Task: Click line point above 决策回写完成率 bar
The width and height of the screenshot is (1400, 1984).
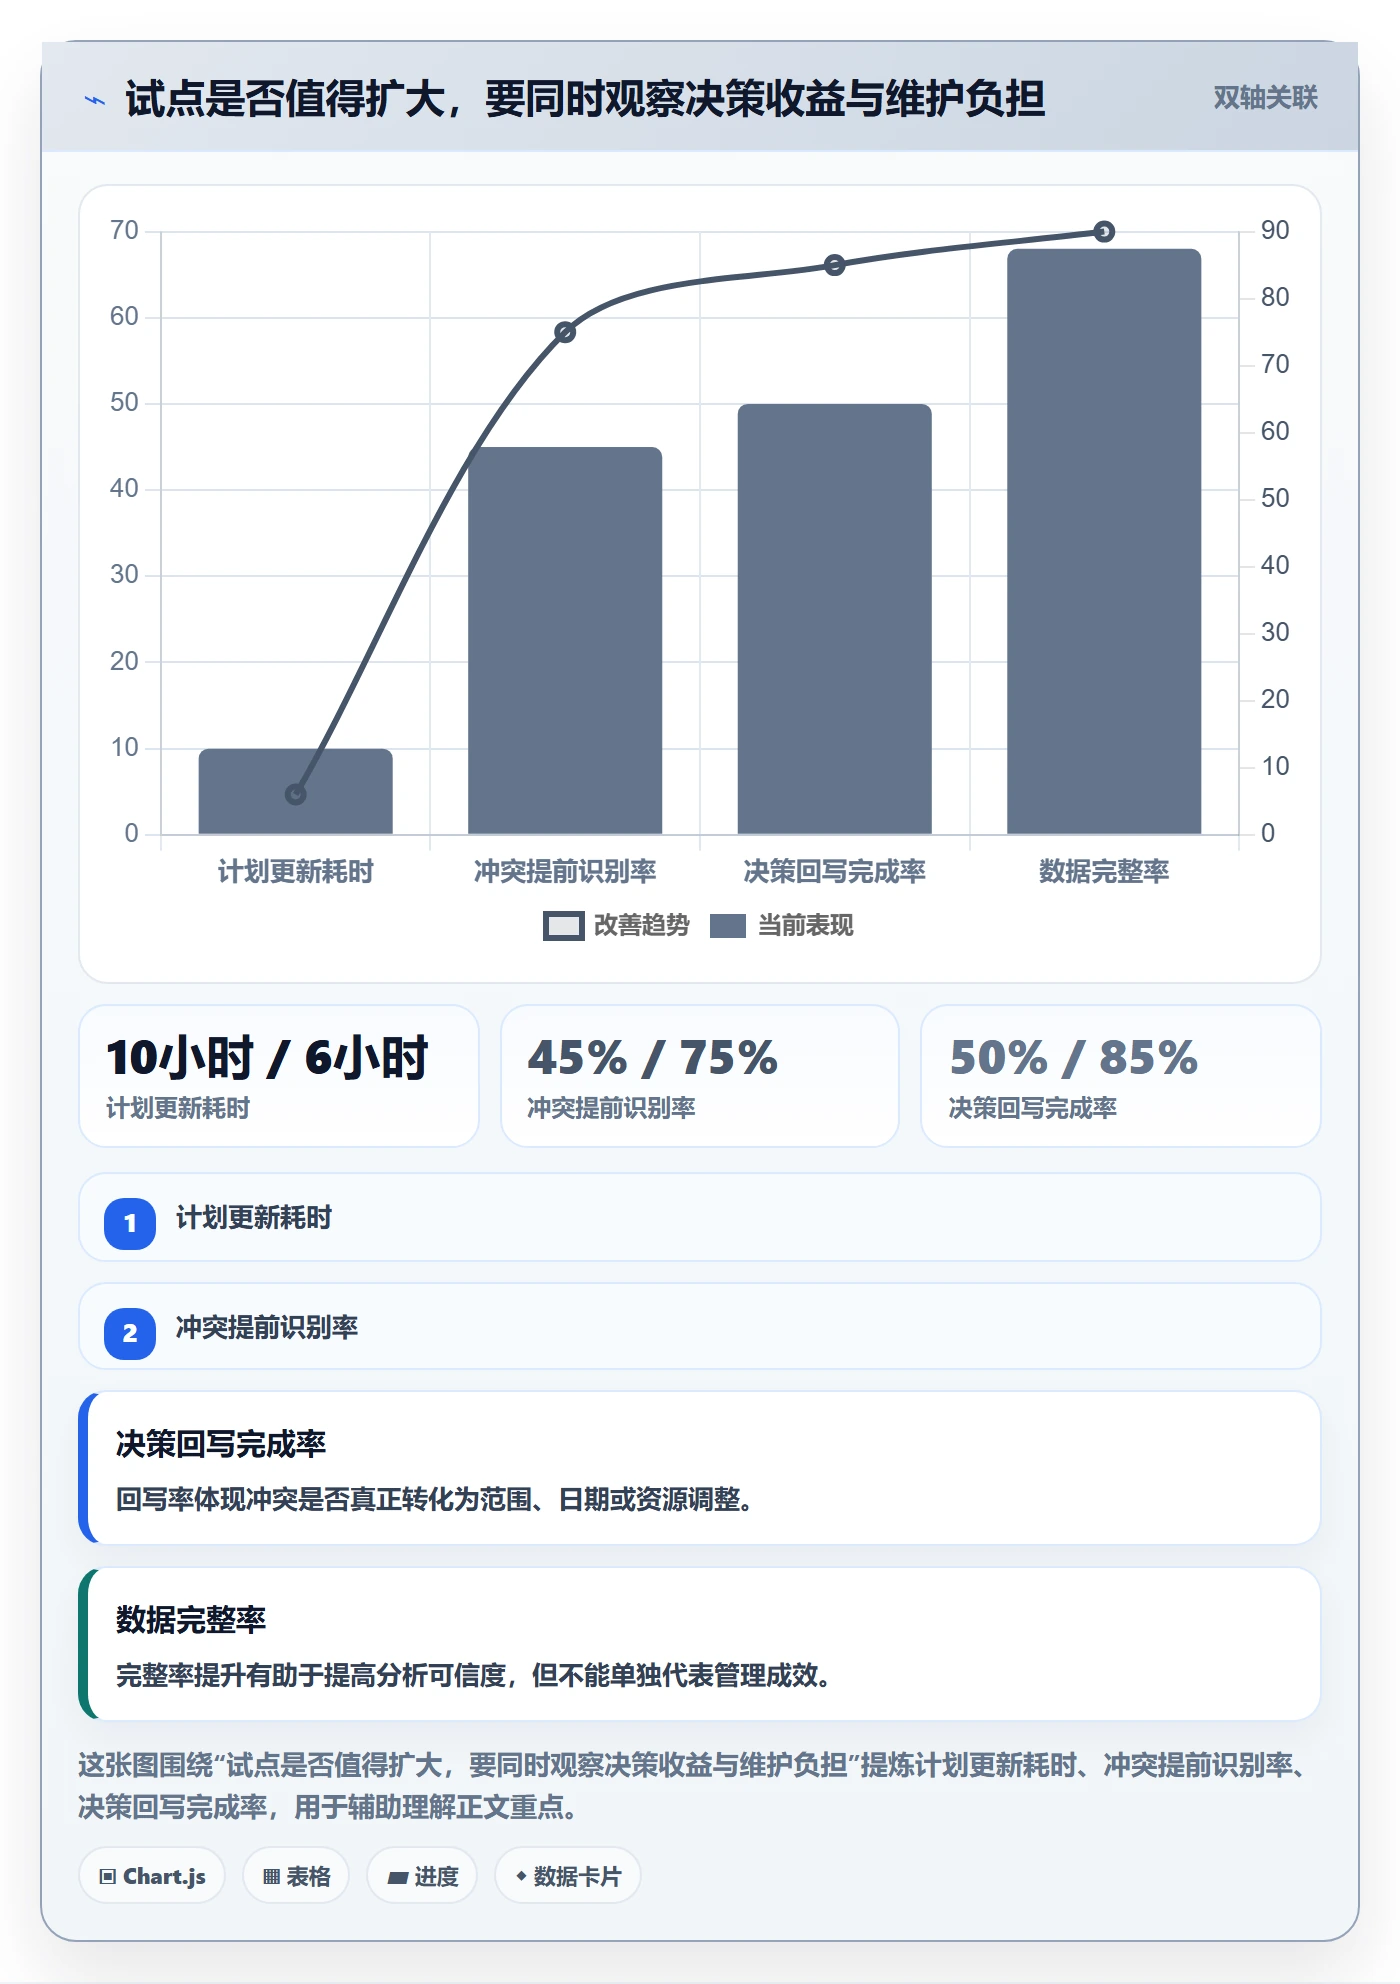Action: (834, 265)
